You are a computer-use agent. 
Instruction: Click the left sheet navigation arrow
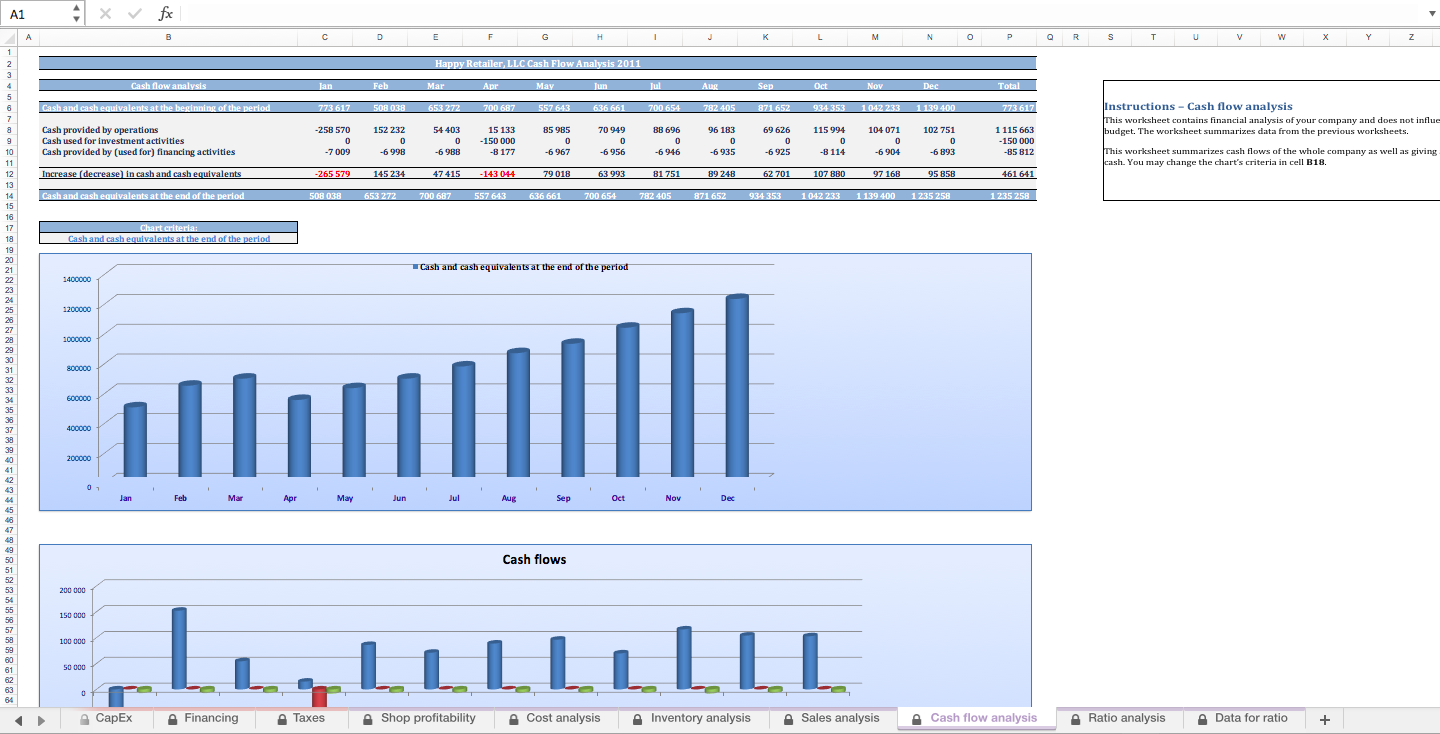click(16, 718)
